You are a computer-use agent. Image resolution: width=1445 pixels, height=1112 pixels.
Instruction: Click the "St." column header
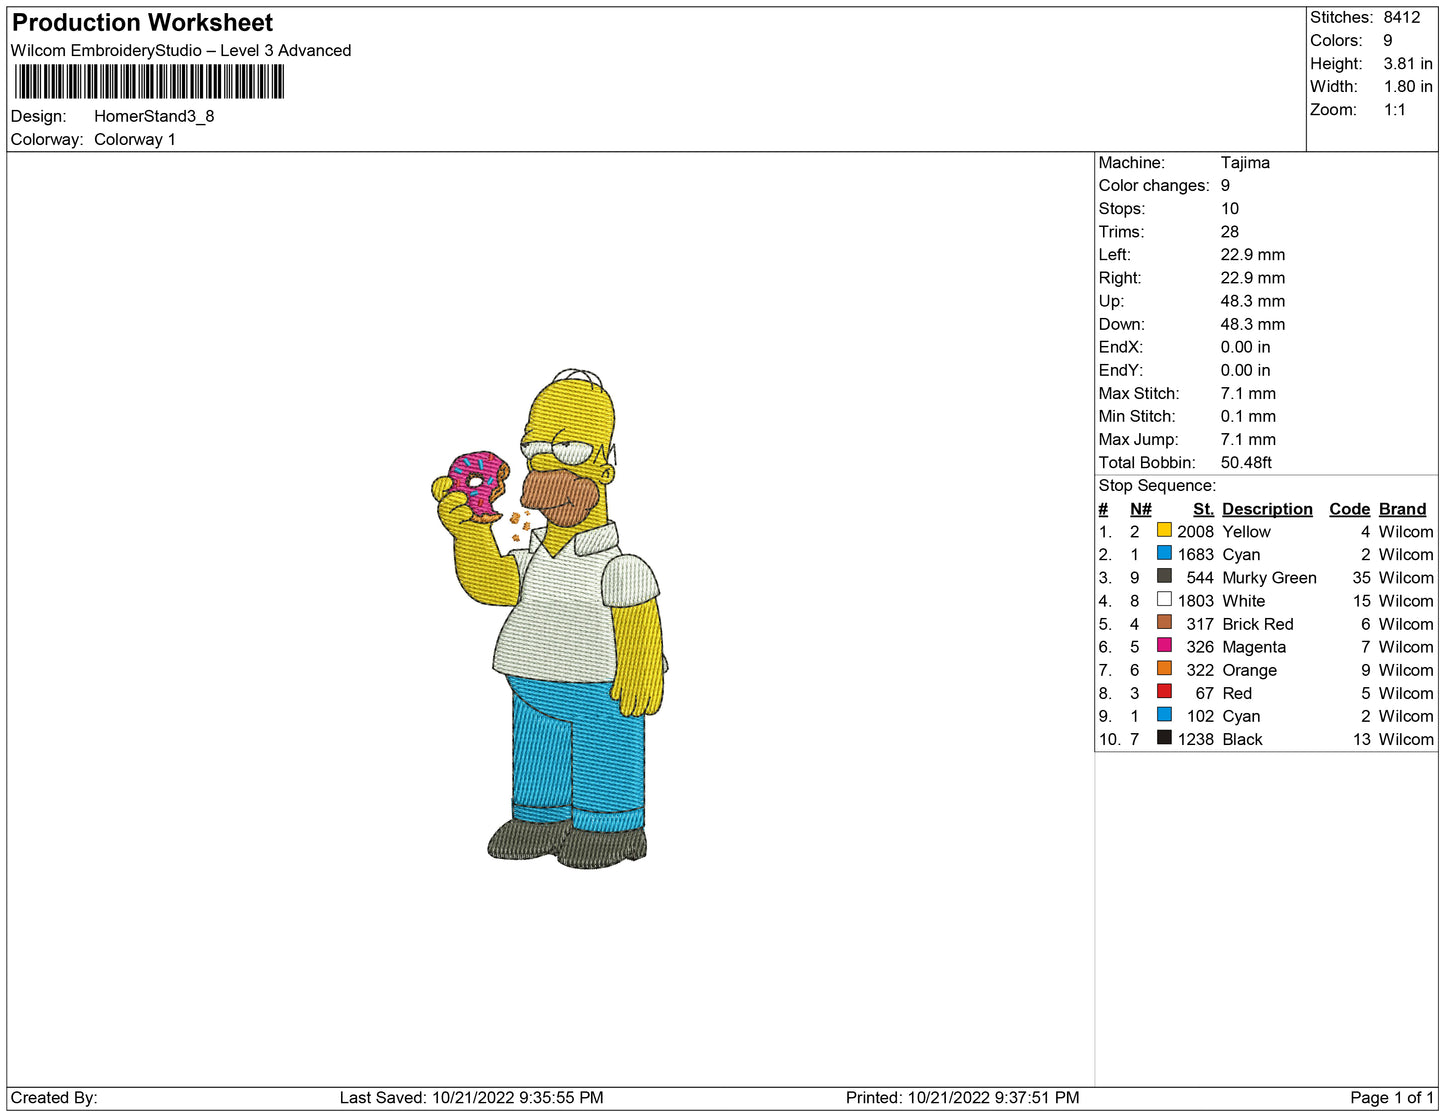(1203, 509)
